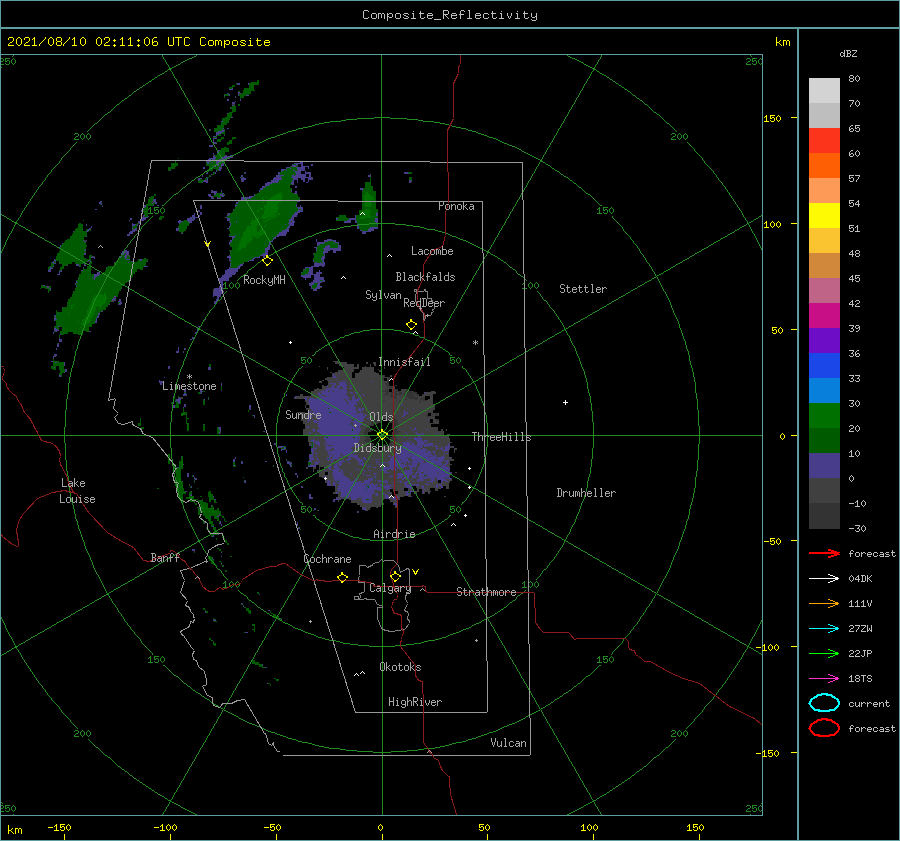Click the Lake Louise label
900x841 pixels.
77,491
